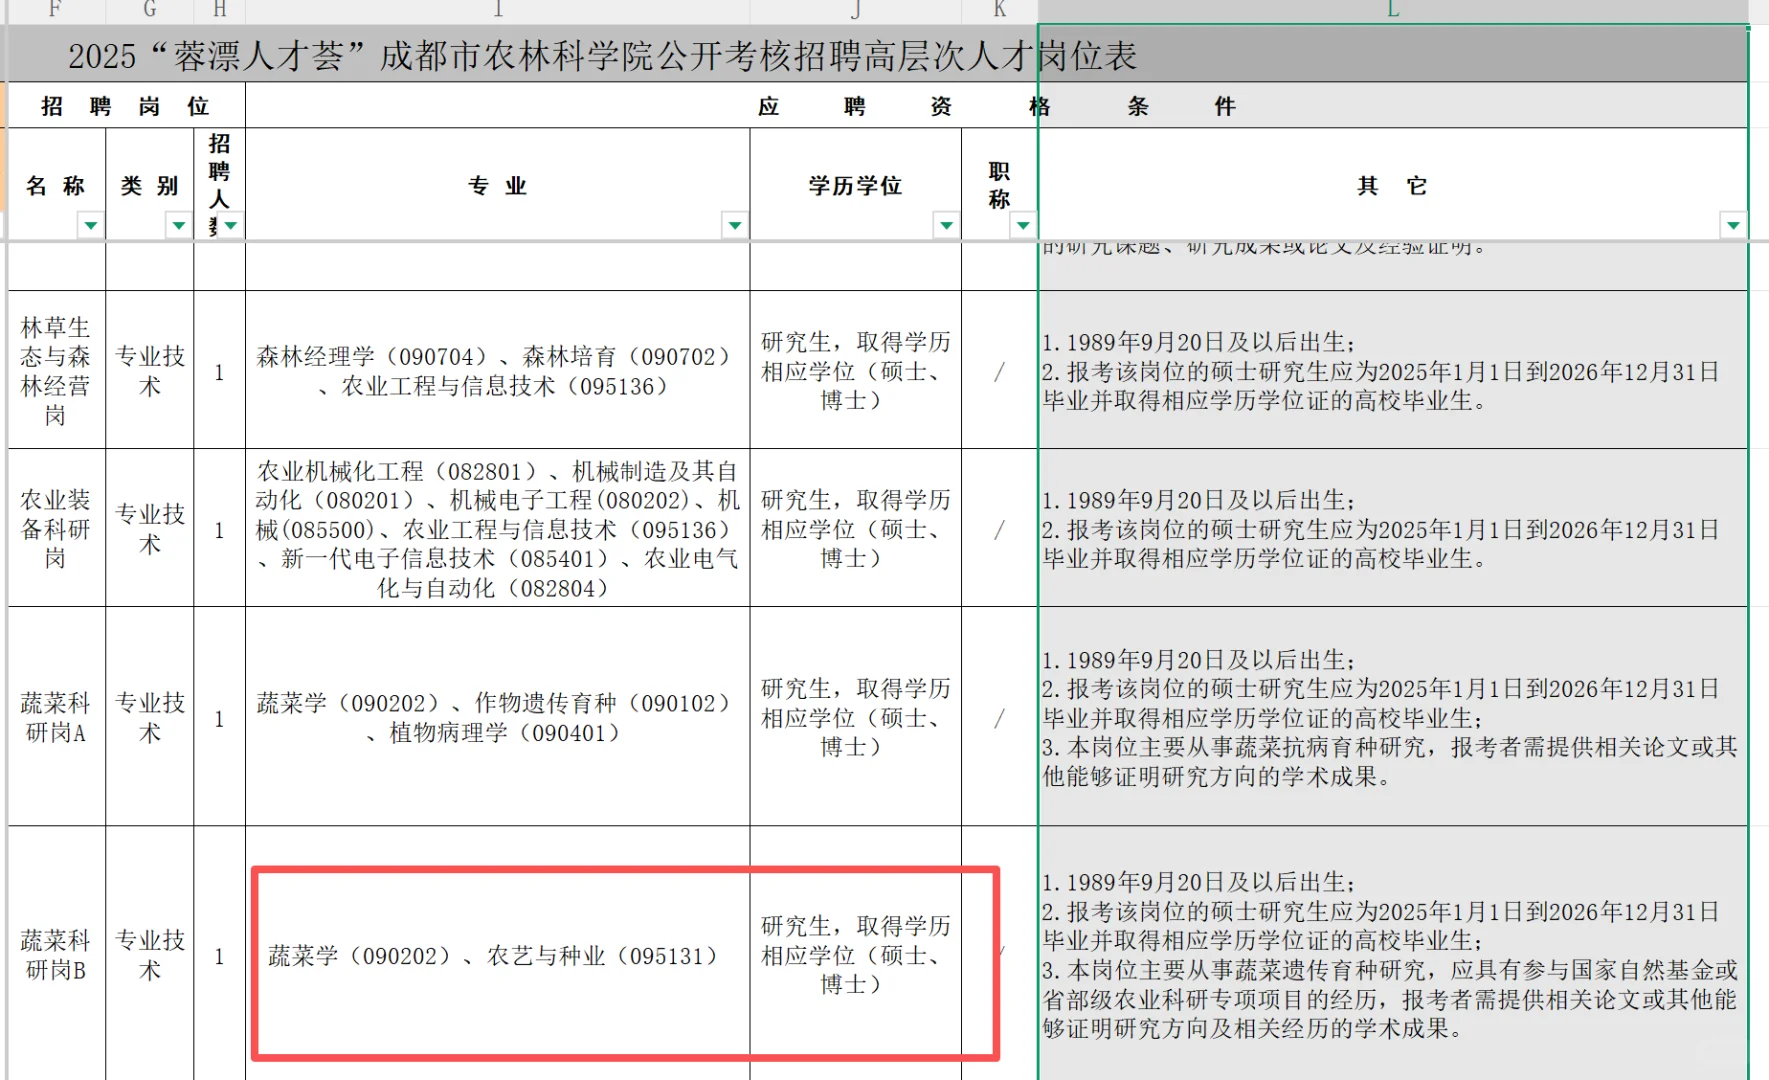Screen dimensions: 1769x1080
Task: Select the headcount 1 for 农业装备科研岗
Action: coord(219,528)
